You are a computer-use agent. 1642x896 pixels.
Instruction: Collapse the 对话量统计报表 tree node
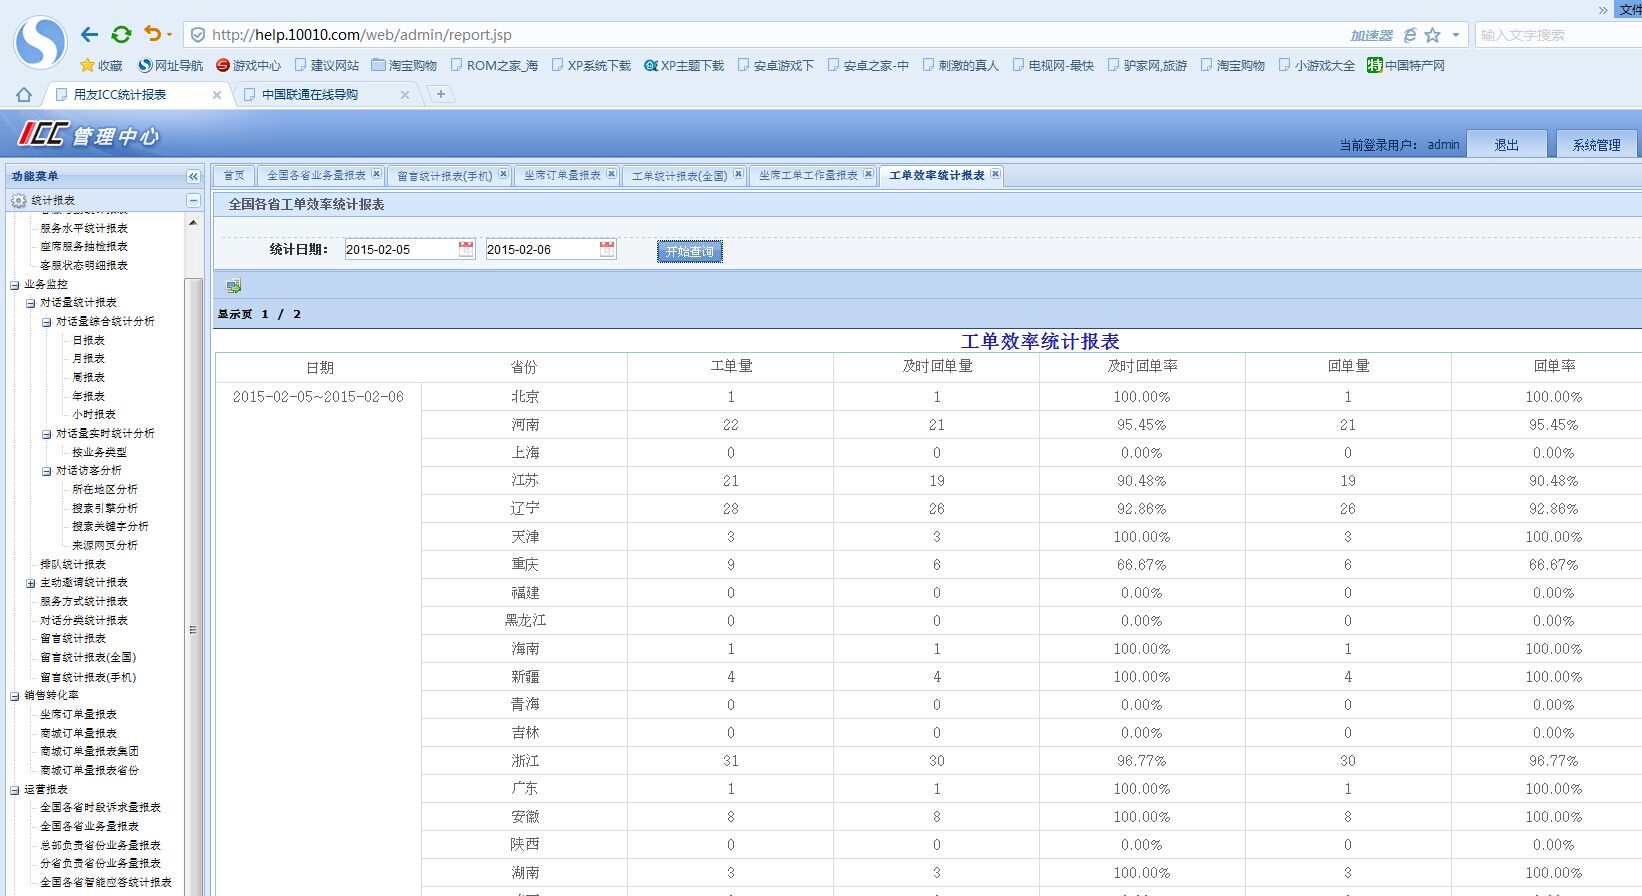coord(30,302)
